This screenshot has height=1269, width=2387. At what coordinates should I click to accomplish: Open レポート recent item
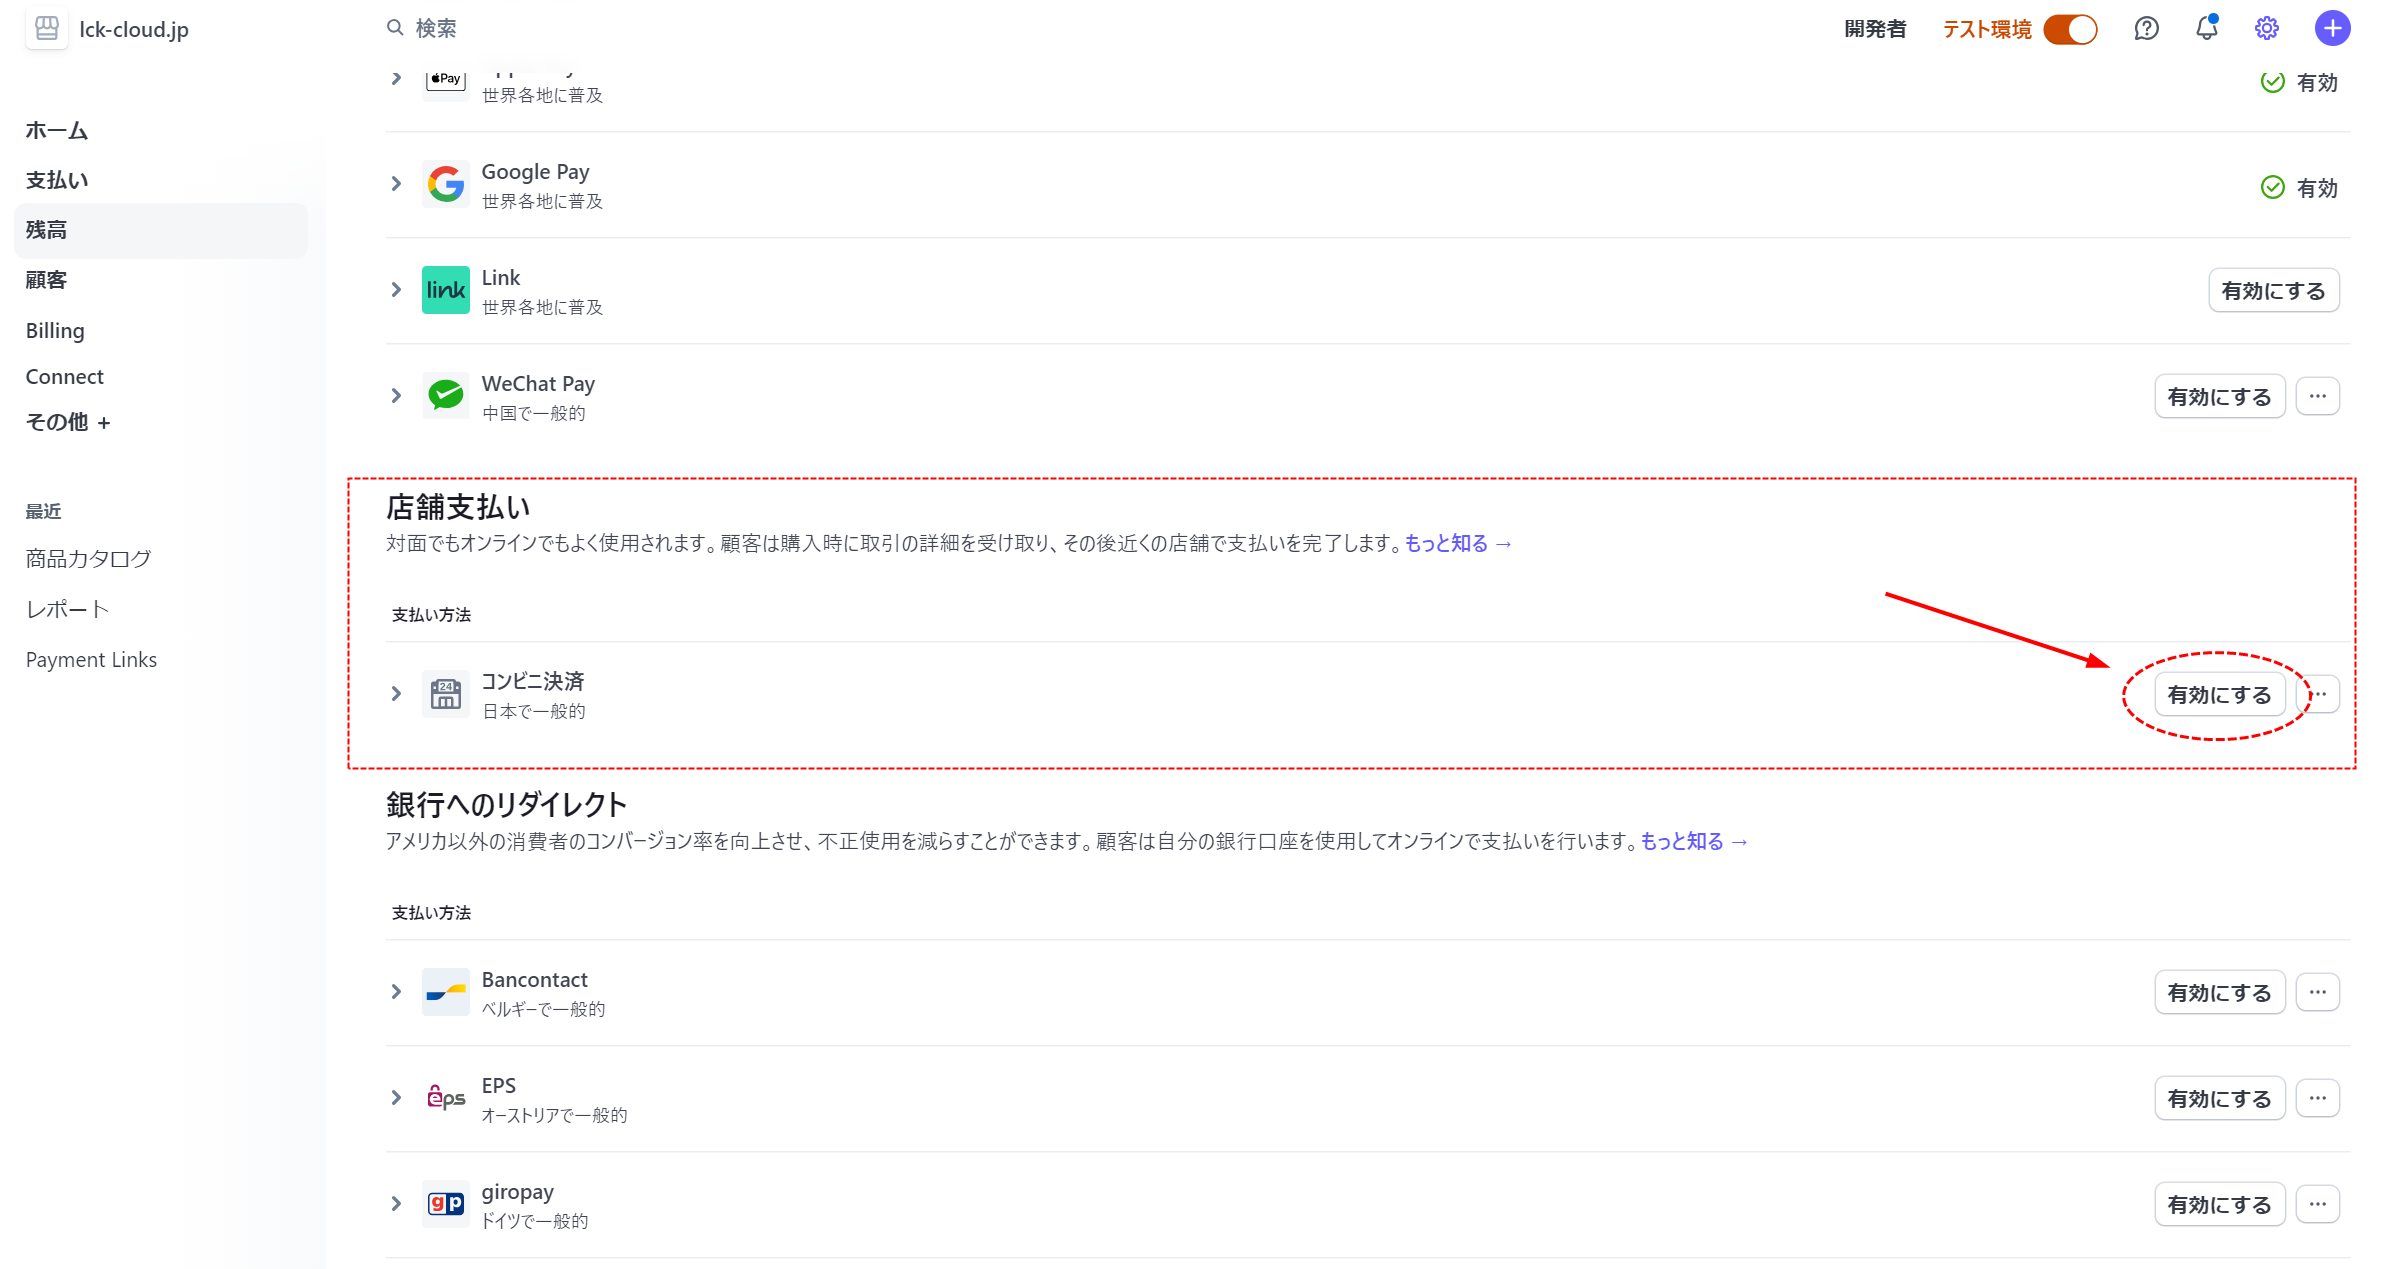[x=67, y=609]
